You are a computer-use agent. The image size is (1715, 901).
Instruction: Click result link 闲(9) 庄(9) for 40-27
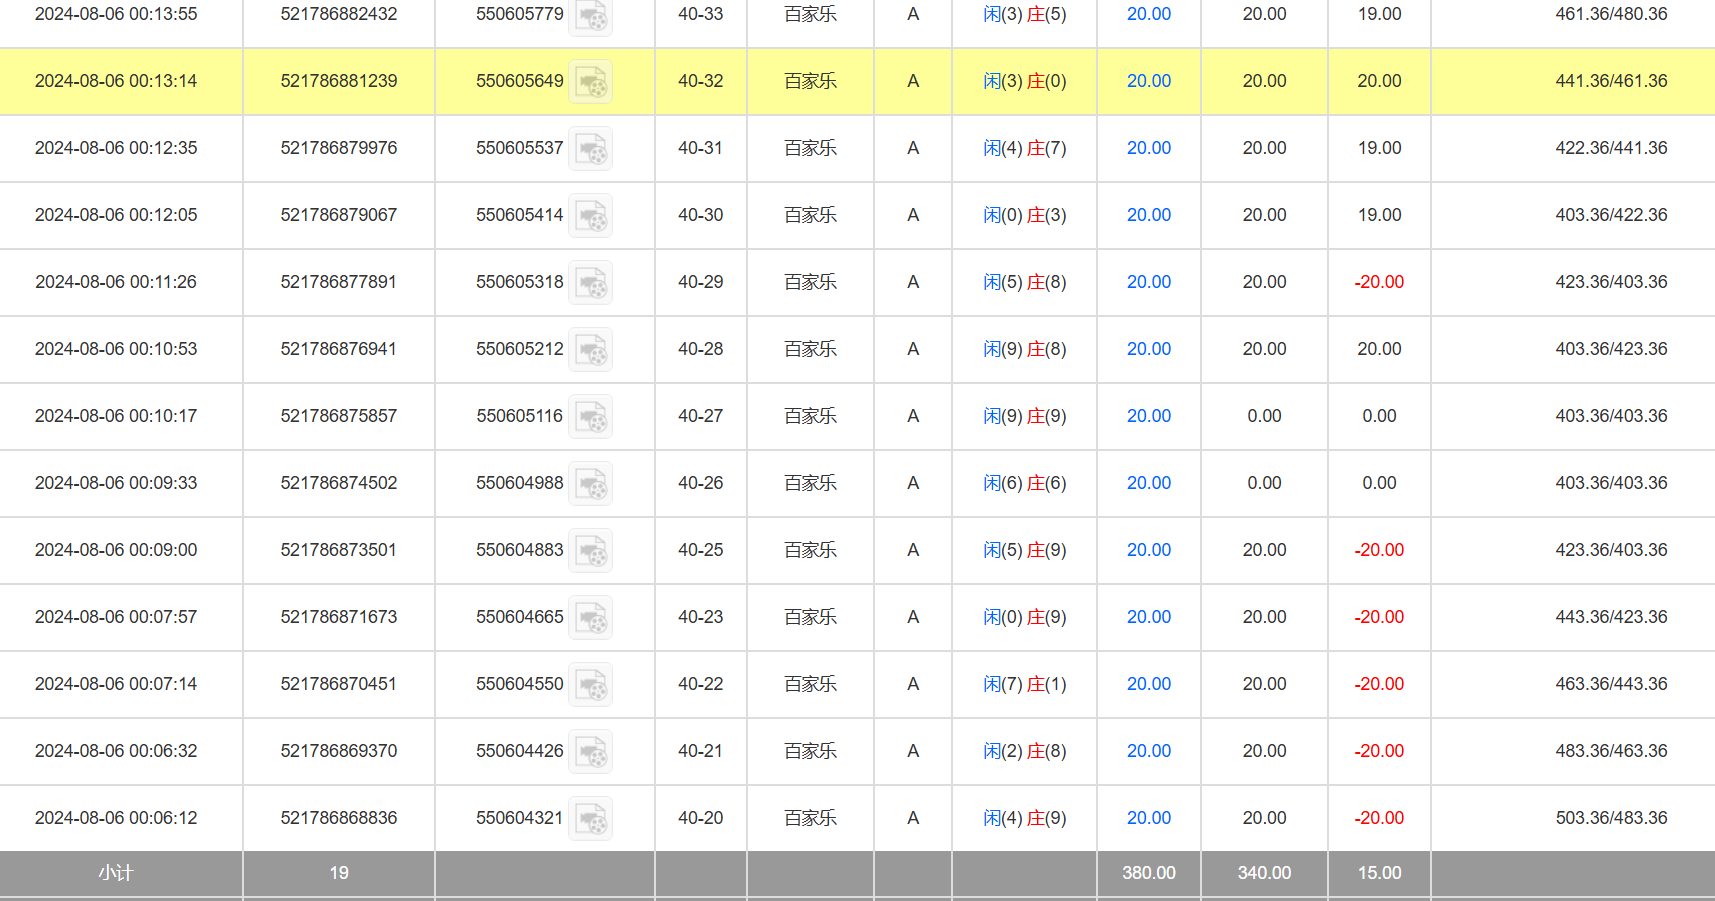(x=1024, y=416)
